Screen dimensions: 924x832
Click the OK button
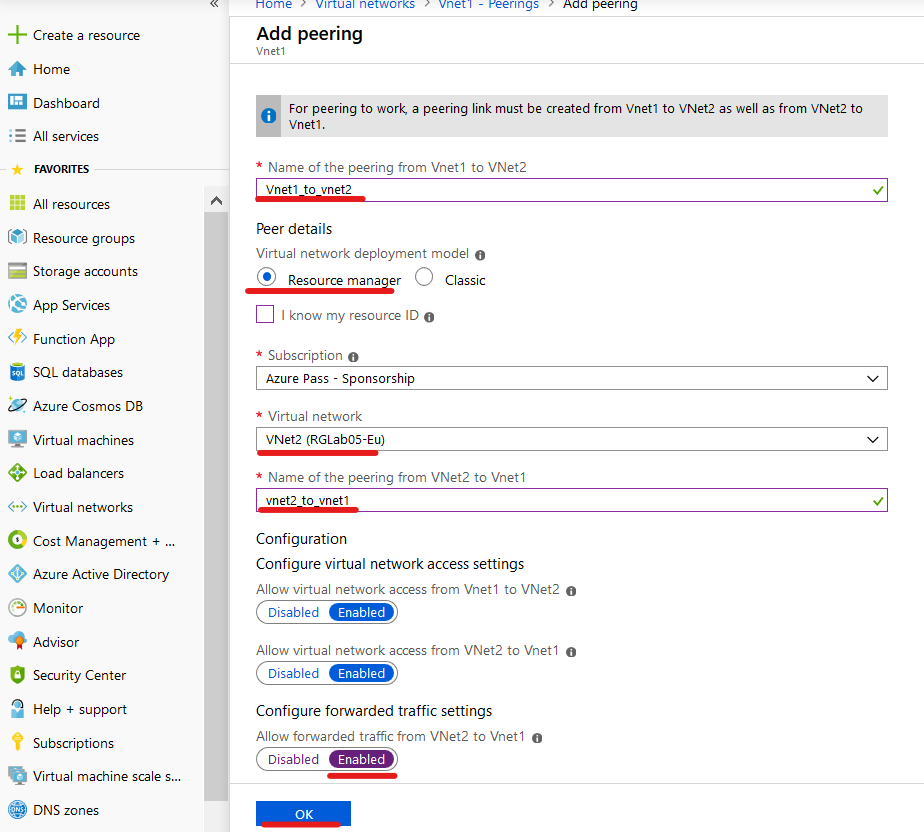pos(303,814)
